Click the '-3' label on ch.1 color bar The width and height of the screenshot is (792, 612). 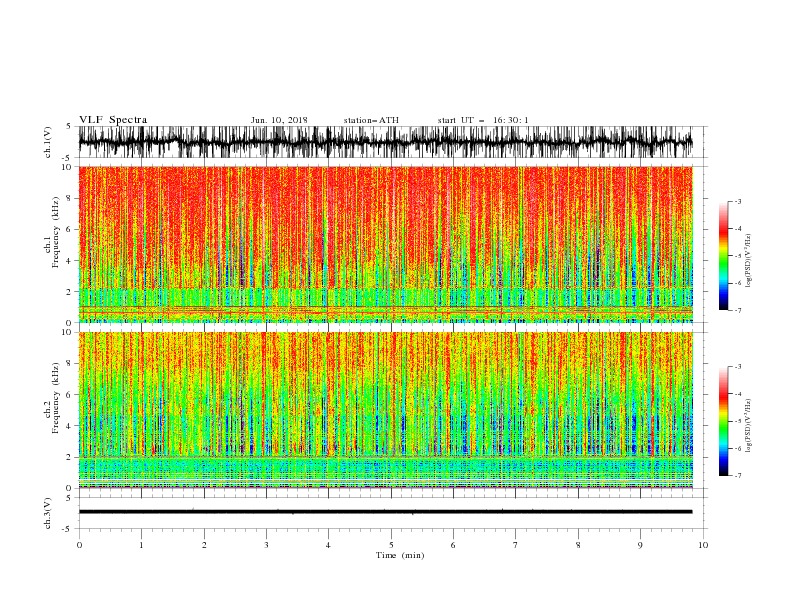click(737, 201)
